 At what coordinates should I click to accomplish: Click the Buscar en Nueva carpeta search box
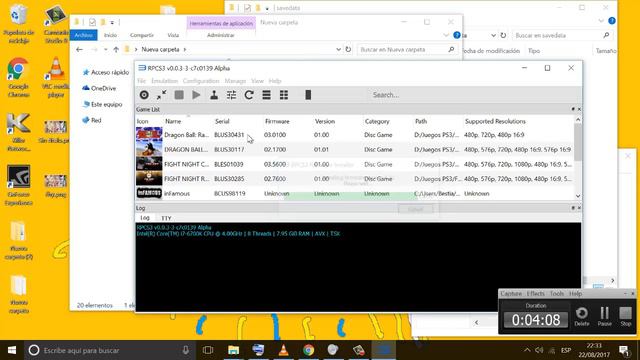pos(407,49)
